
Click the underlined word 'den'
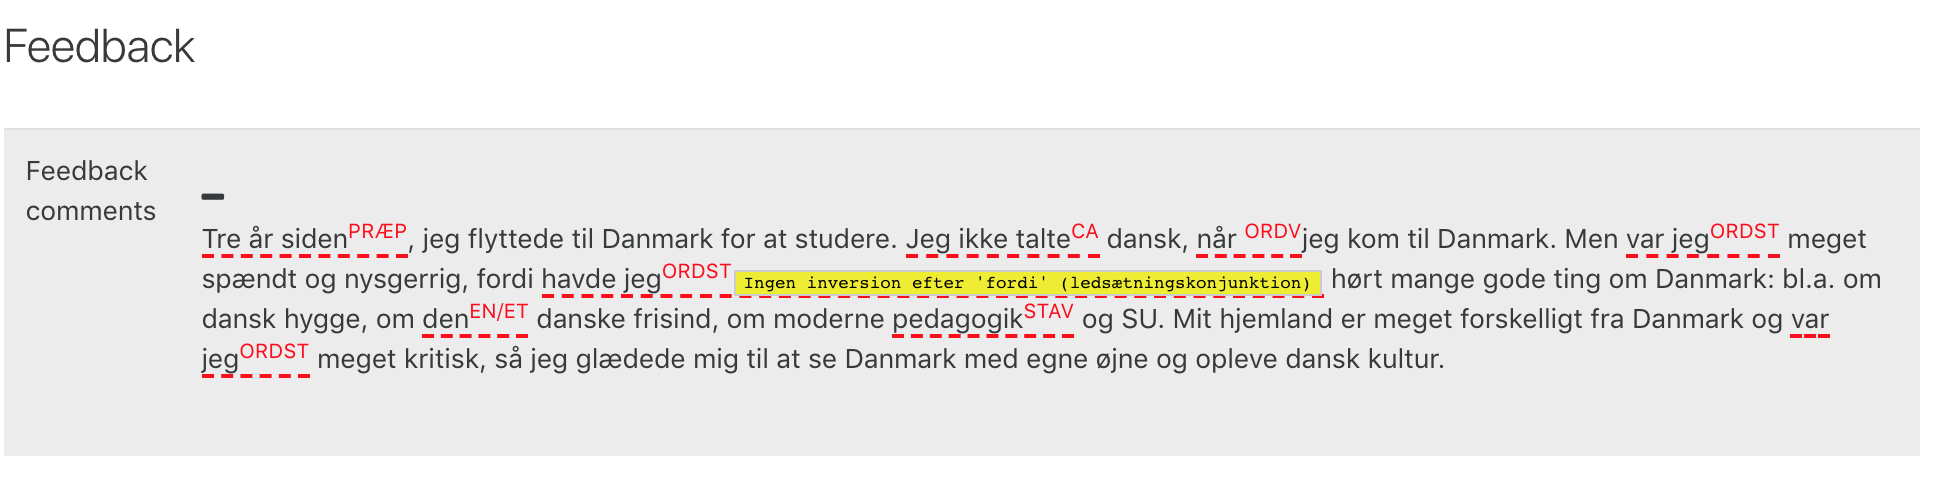click(x=446, y=320)
